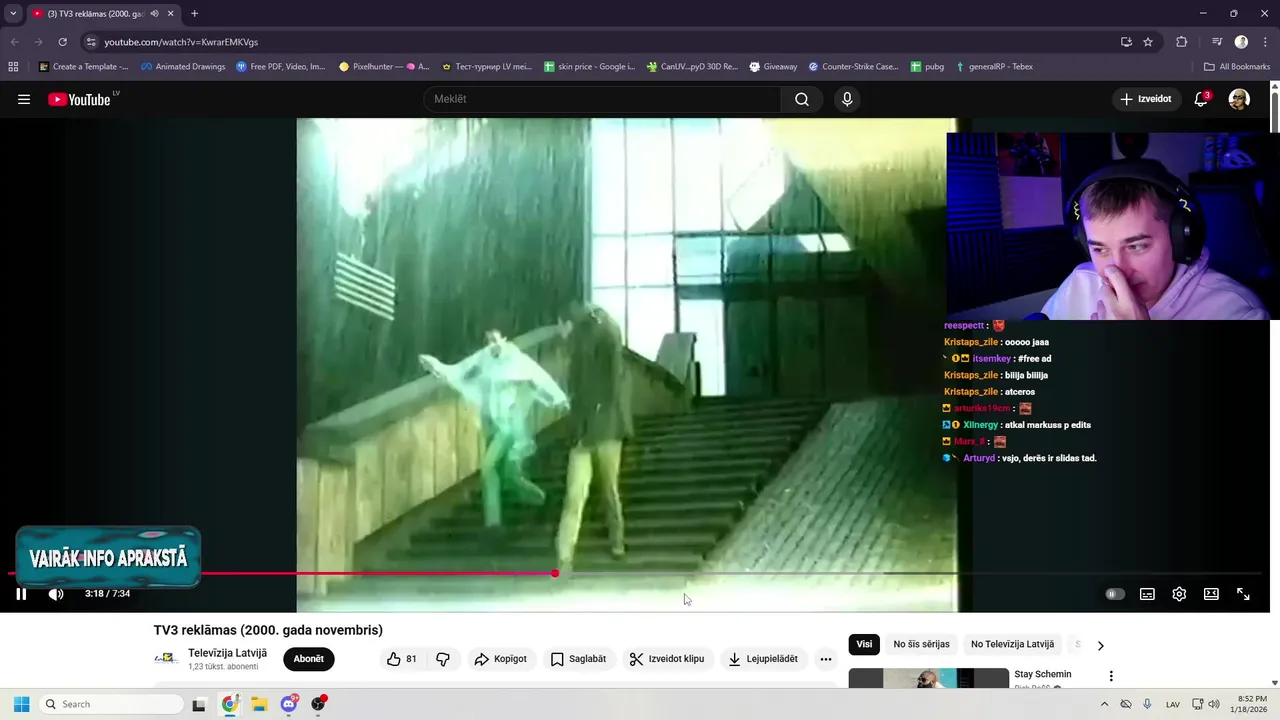Open generalRP - Tebex bookmark

[x=994, y=67]
